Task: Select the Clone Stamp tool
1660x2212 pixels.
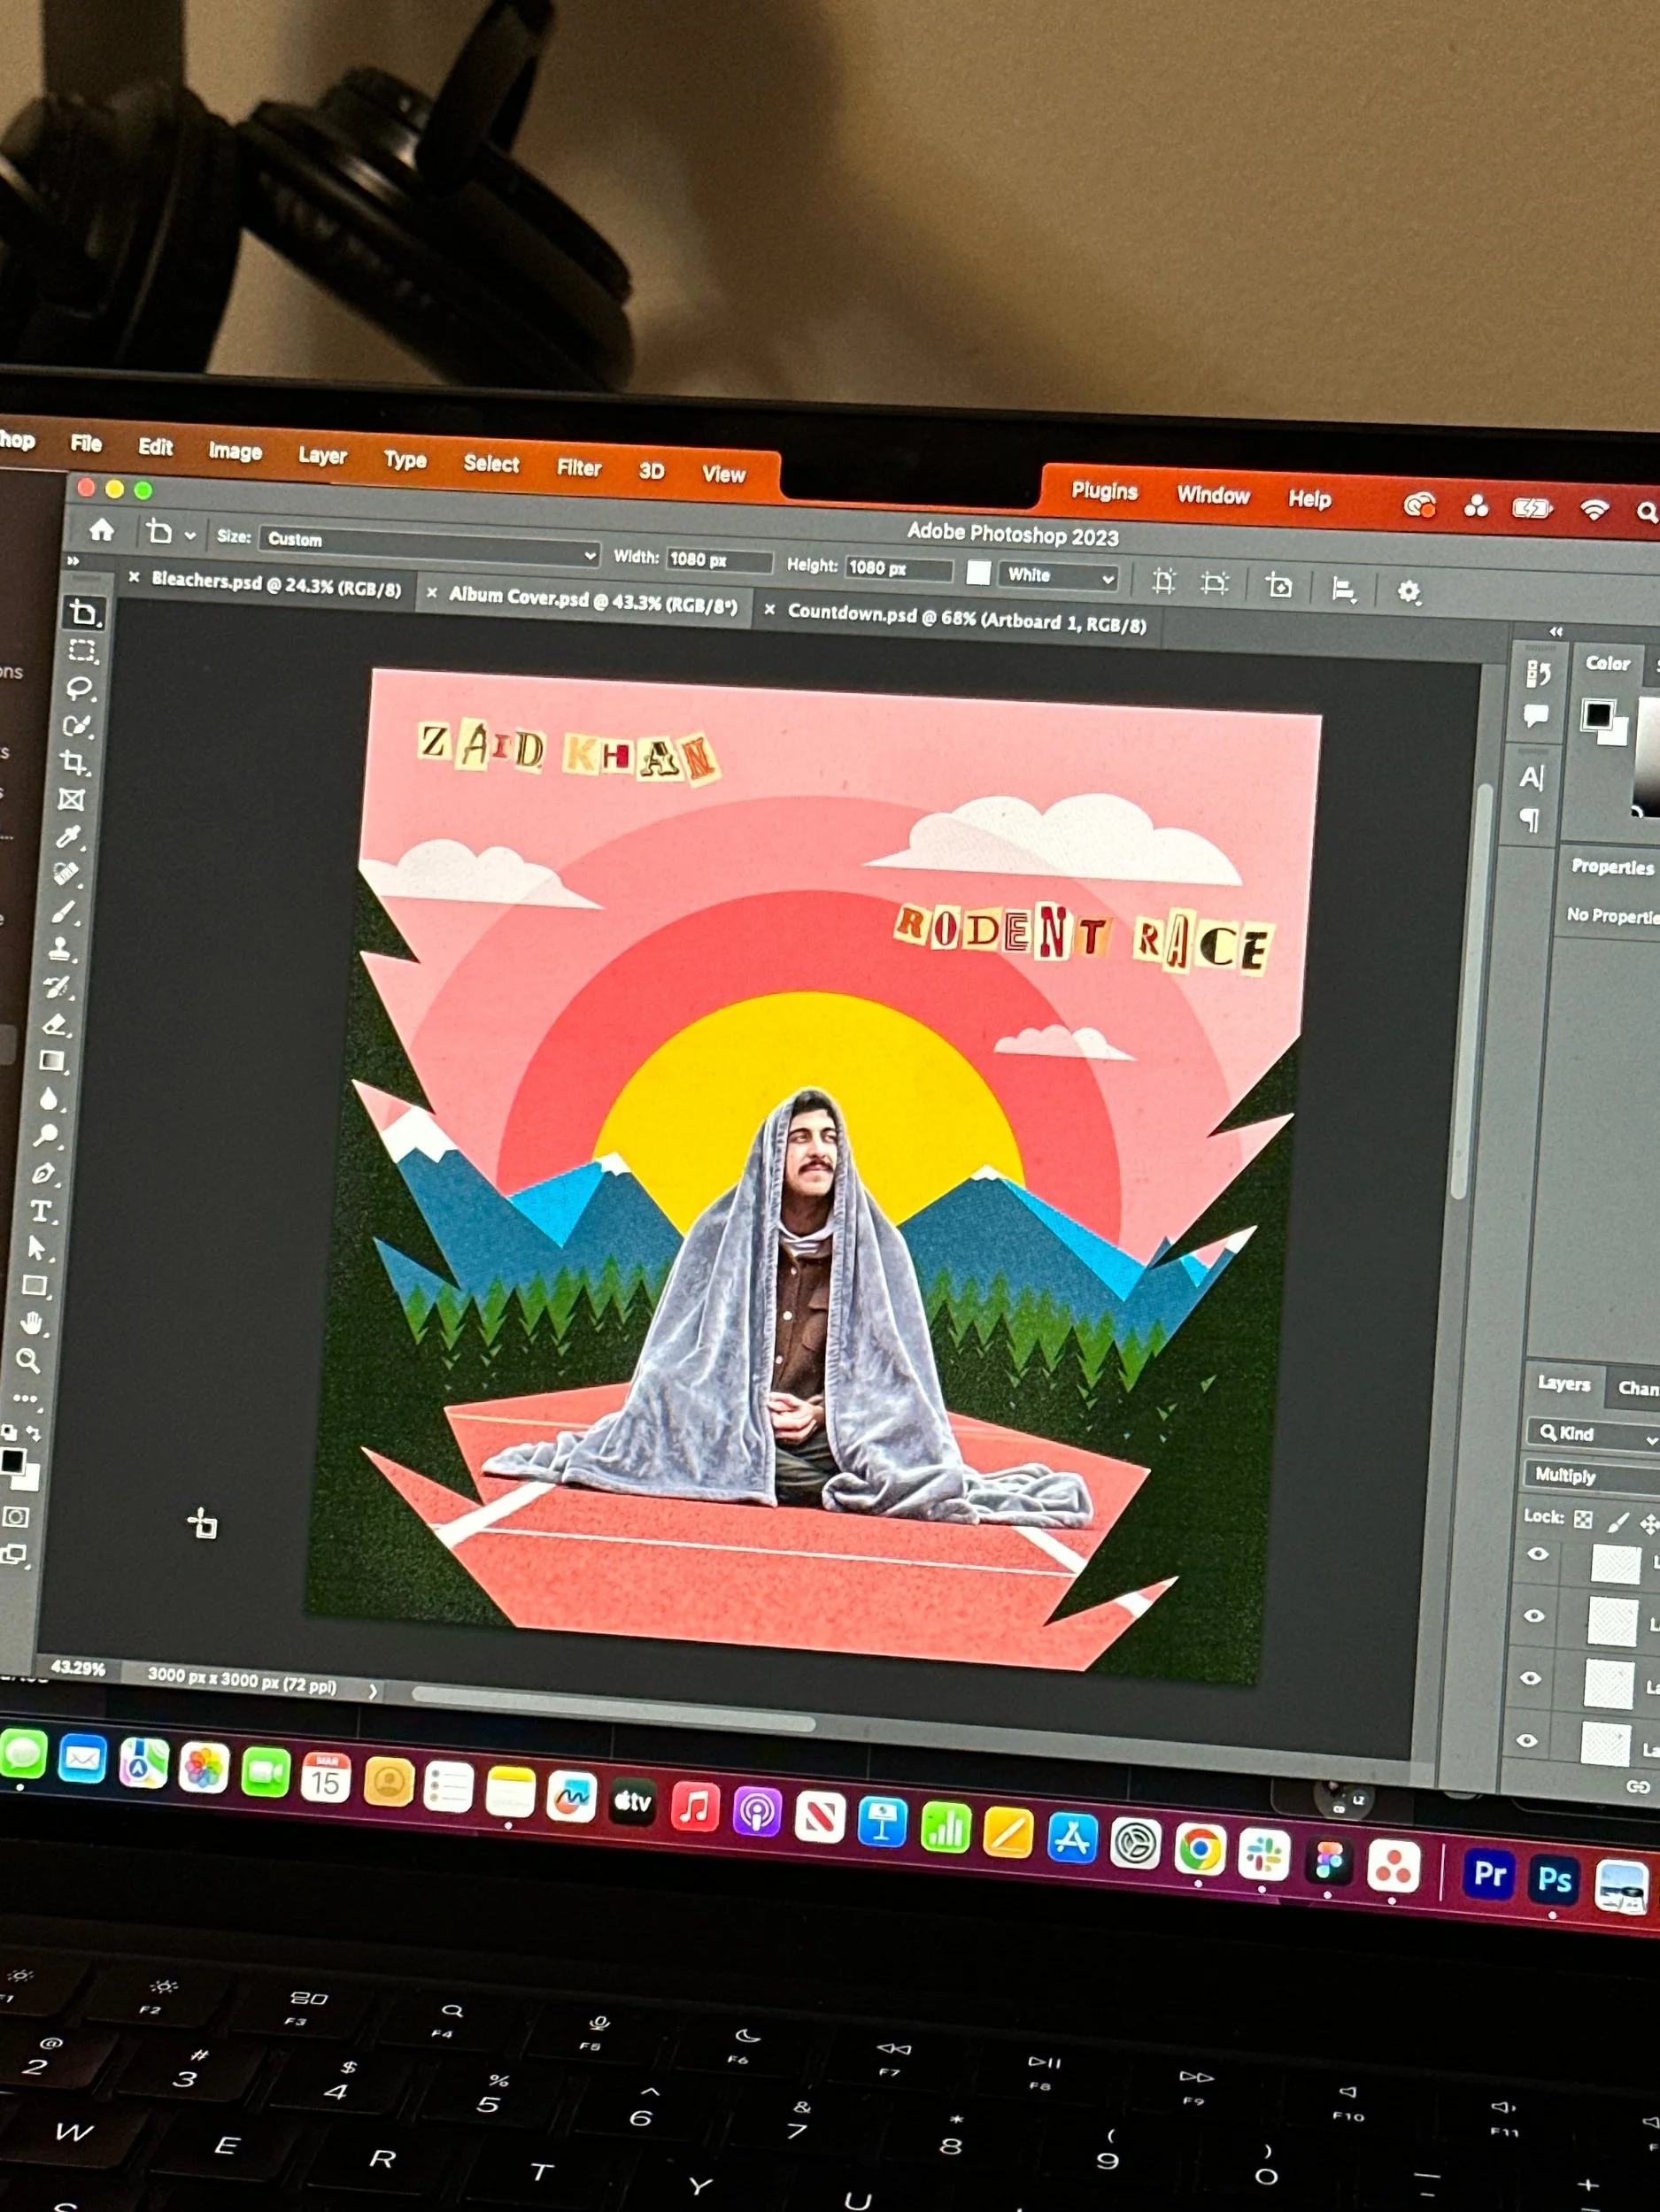Action: [61, 949]
